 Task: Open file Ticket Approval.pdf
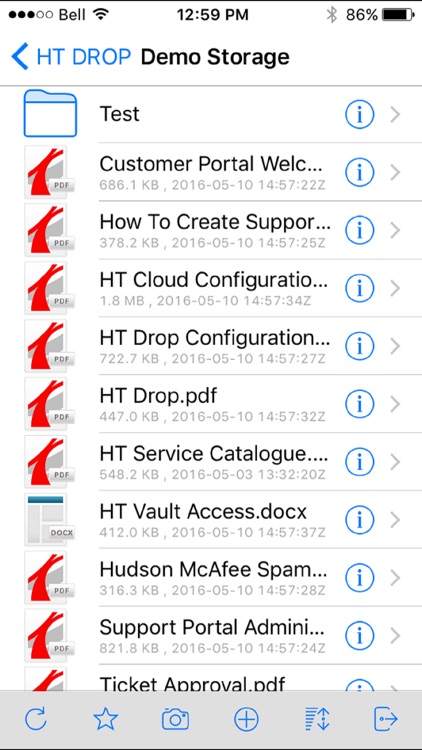click(192, 684)
